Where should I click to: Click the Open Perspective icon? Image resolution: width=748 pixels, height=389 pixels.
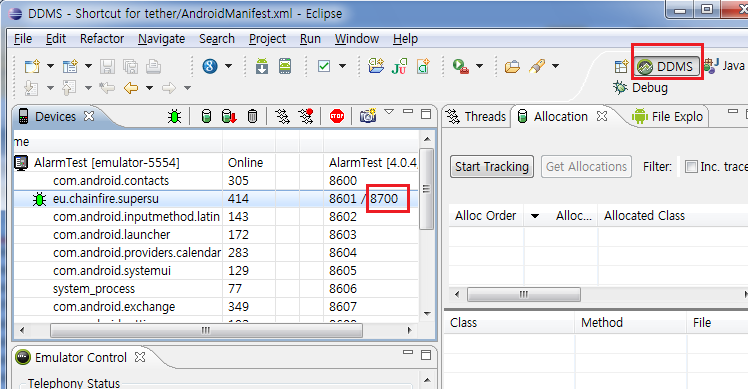(x=621, y=66)
